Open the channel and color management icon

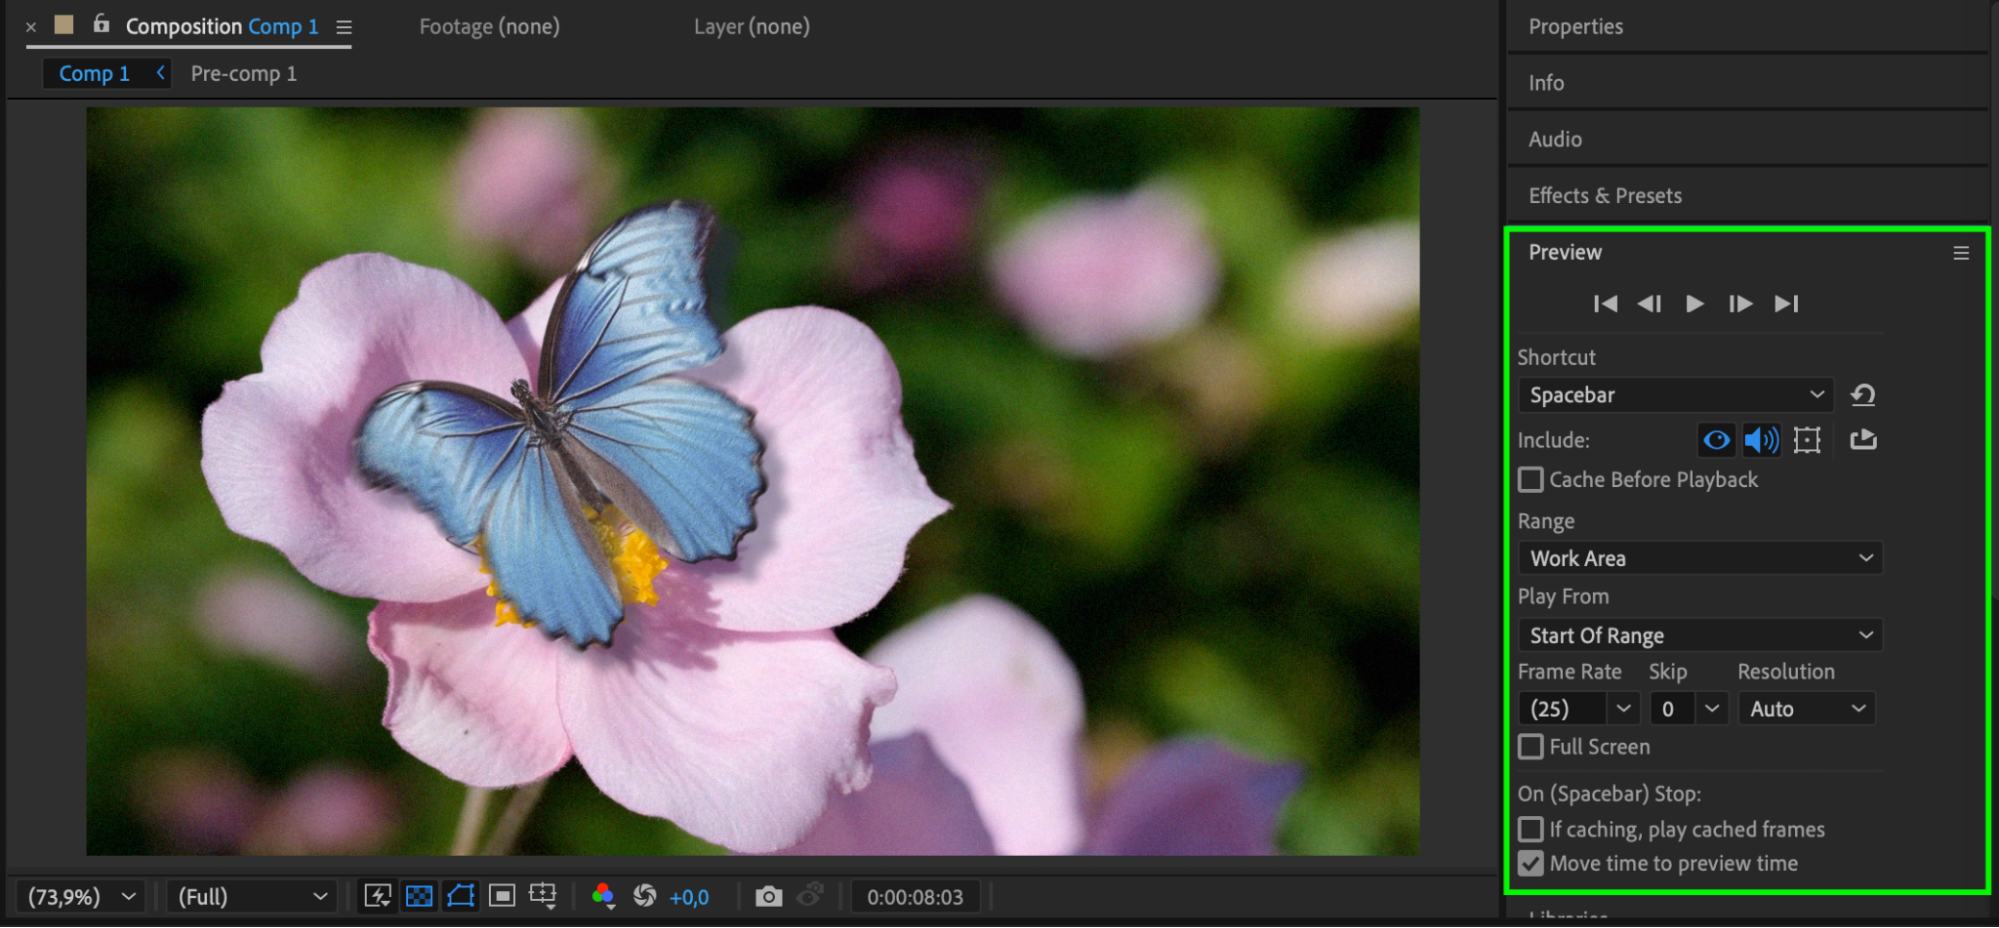pos(603,897)
